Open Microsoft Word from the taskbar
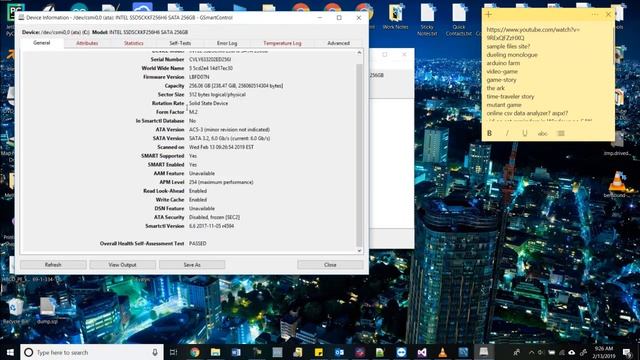This screenshot has height=360, width=640. pos(236,352)
